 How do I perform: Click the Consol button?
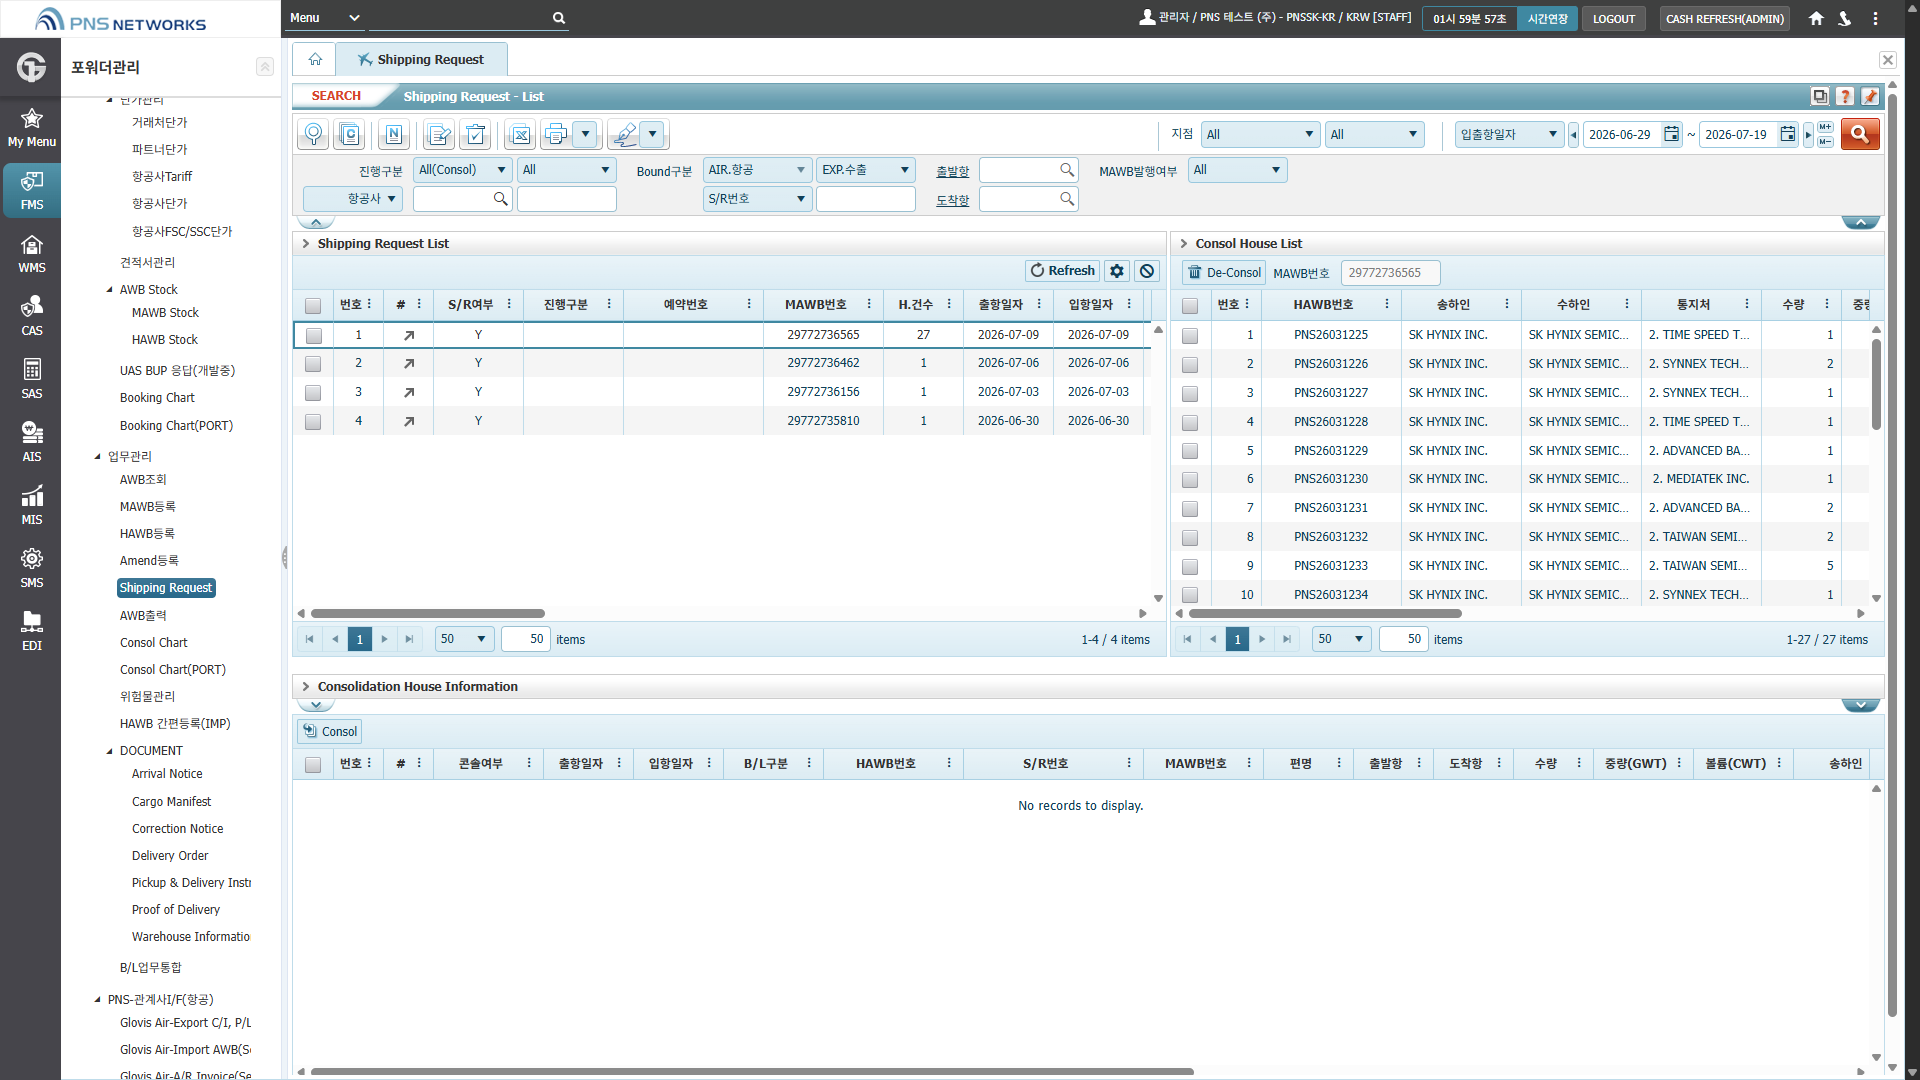pos(329,731)
